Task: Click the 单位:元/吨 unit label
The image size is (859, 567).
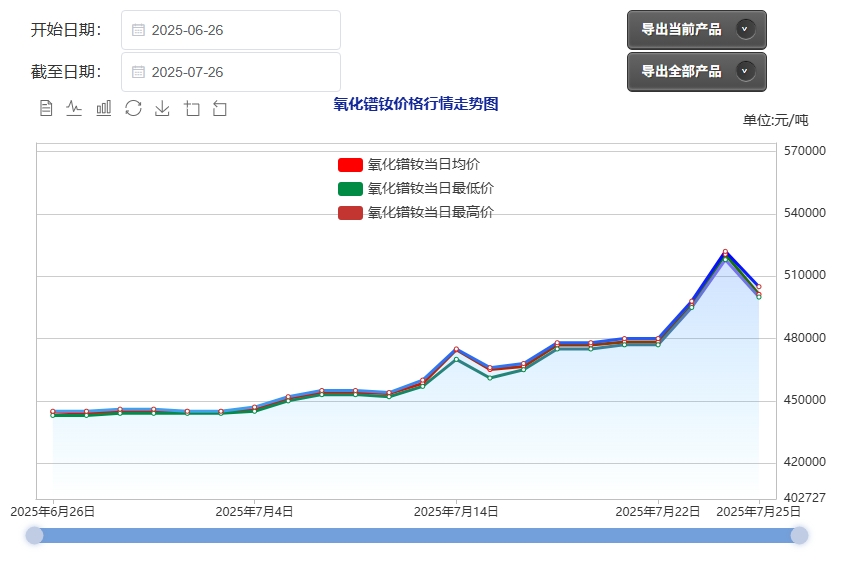Action: pyautogui.click(x=775, y=120)
